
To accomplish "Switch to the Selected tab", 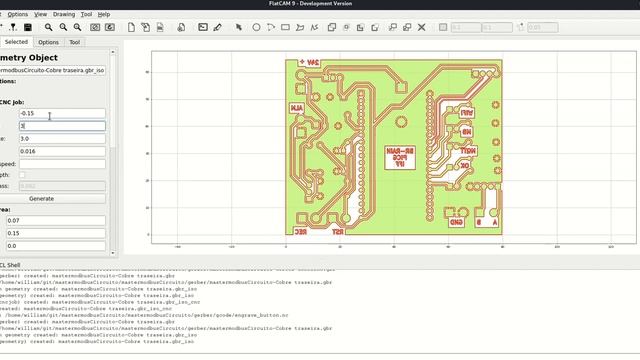I will click(x=16, y=42).
